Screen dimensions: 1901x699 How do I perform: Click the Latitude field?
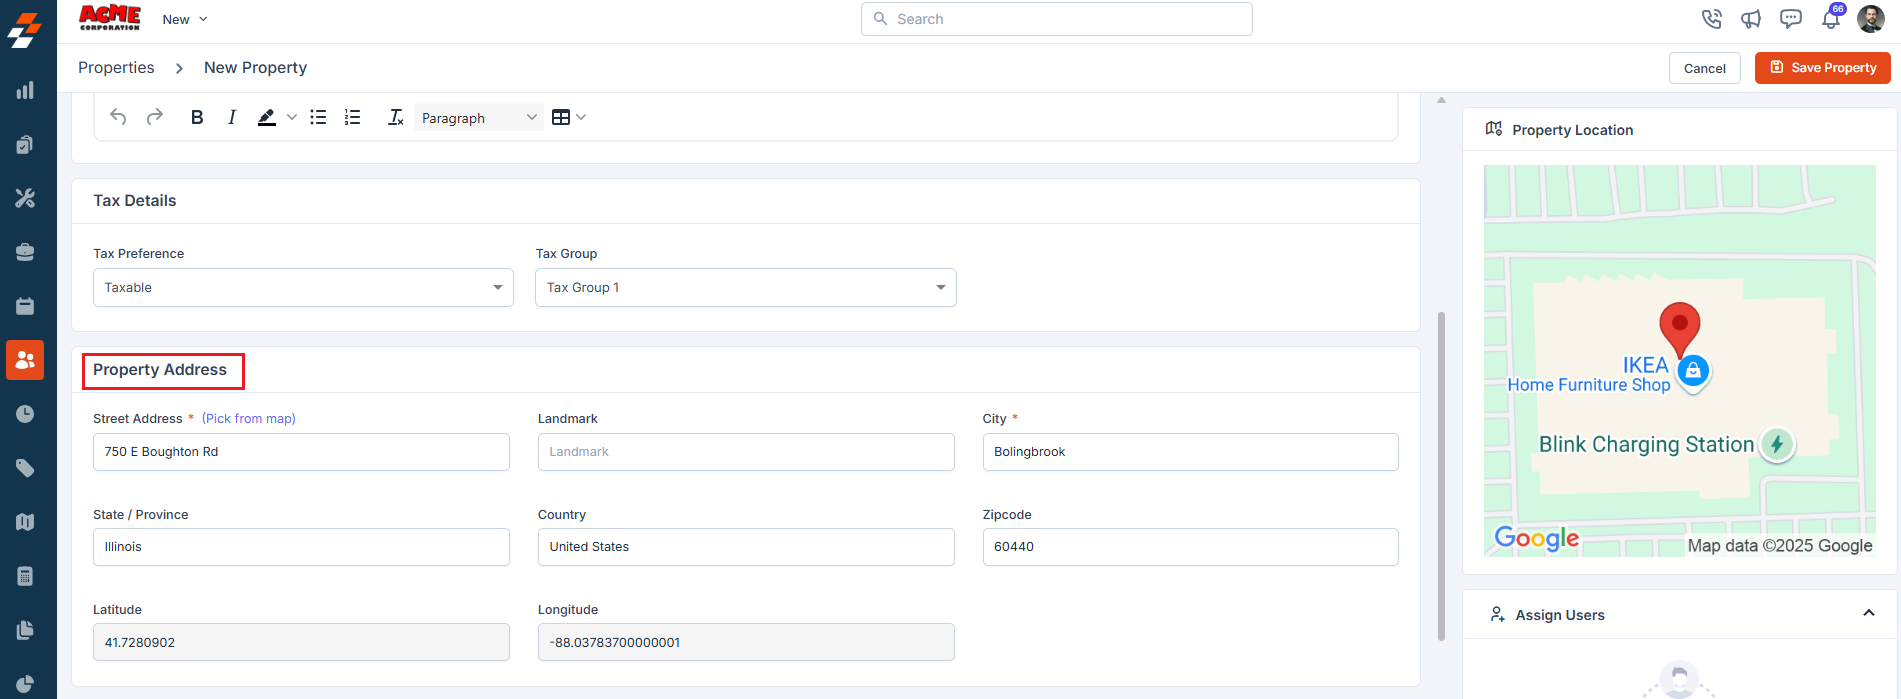(301, 642)
